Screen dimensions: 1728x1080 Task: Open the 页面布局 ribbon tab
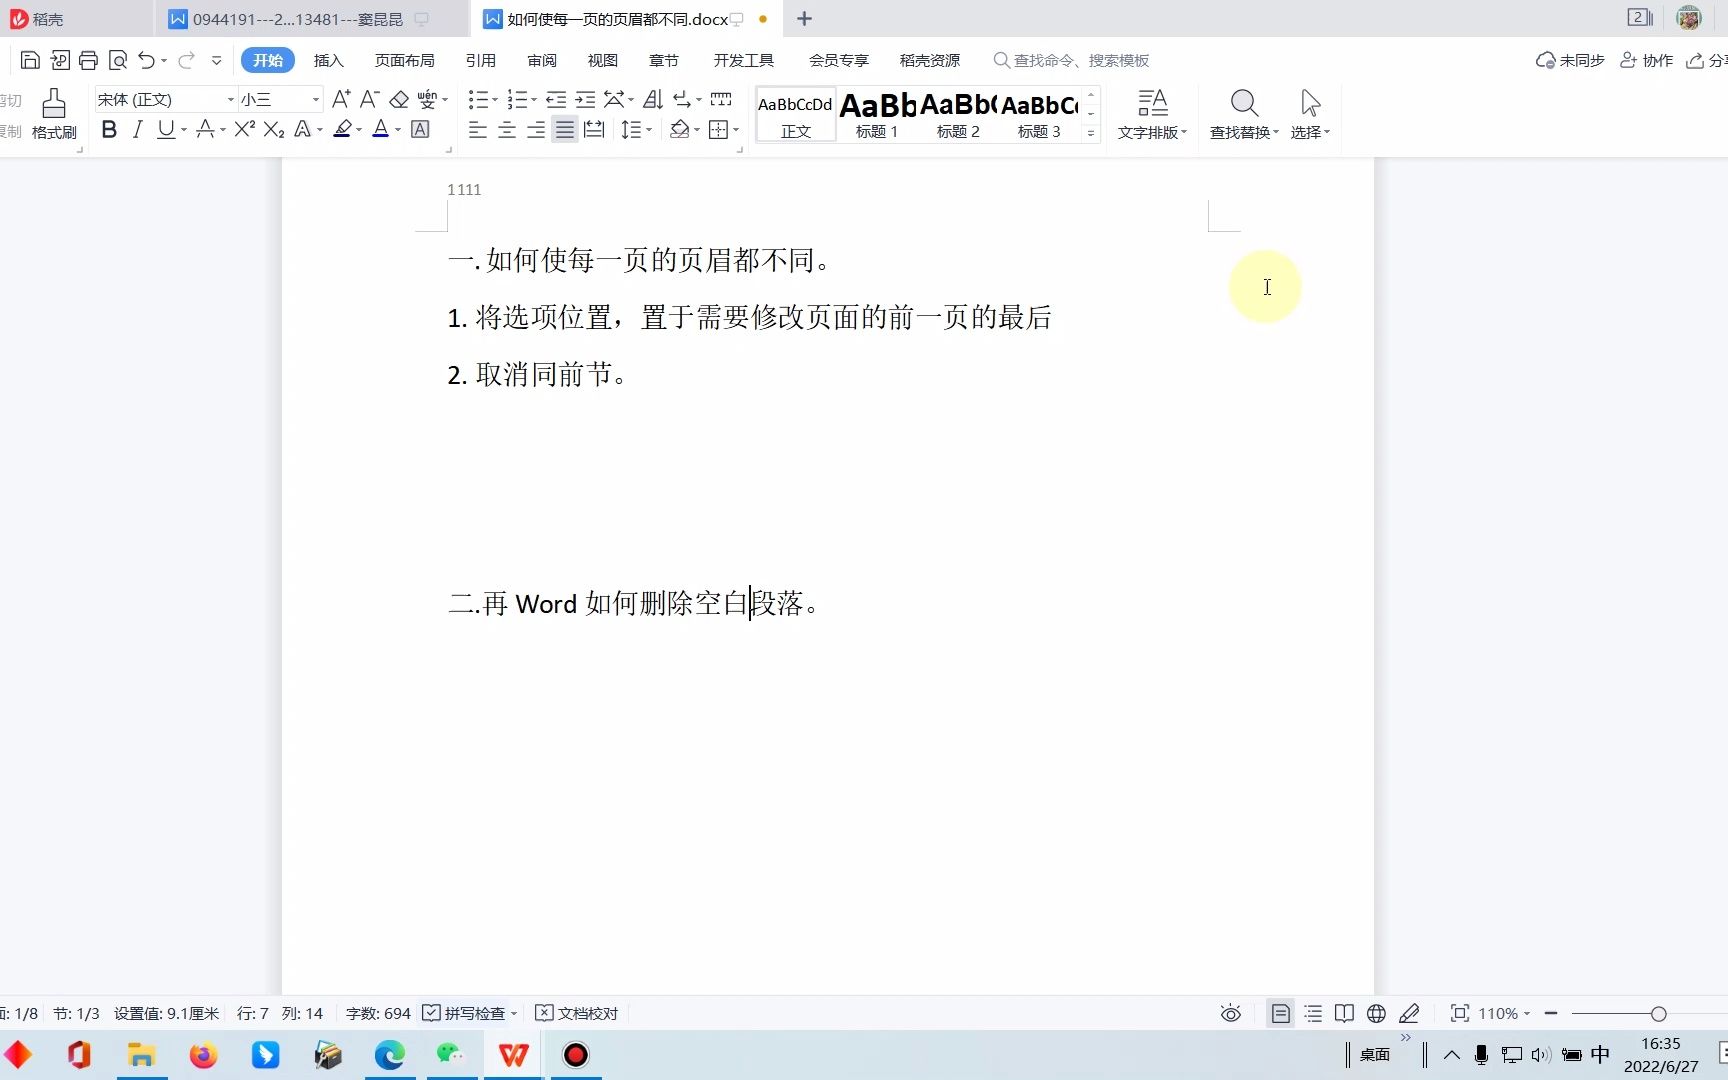click(404, 60)
